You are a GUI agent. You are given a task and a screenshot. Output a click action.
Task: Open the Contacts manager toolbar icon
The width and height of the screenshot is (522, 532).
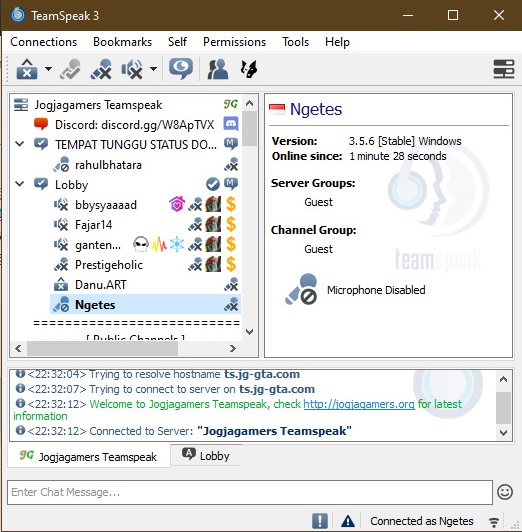tap(218, 69)
